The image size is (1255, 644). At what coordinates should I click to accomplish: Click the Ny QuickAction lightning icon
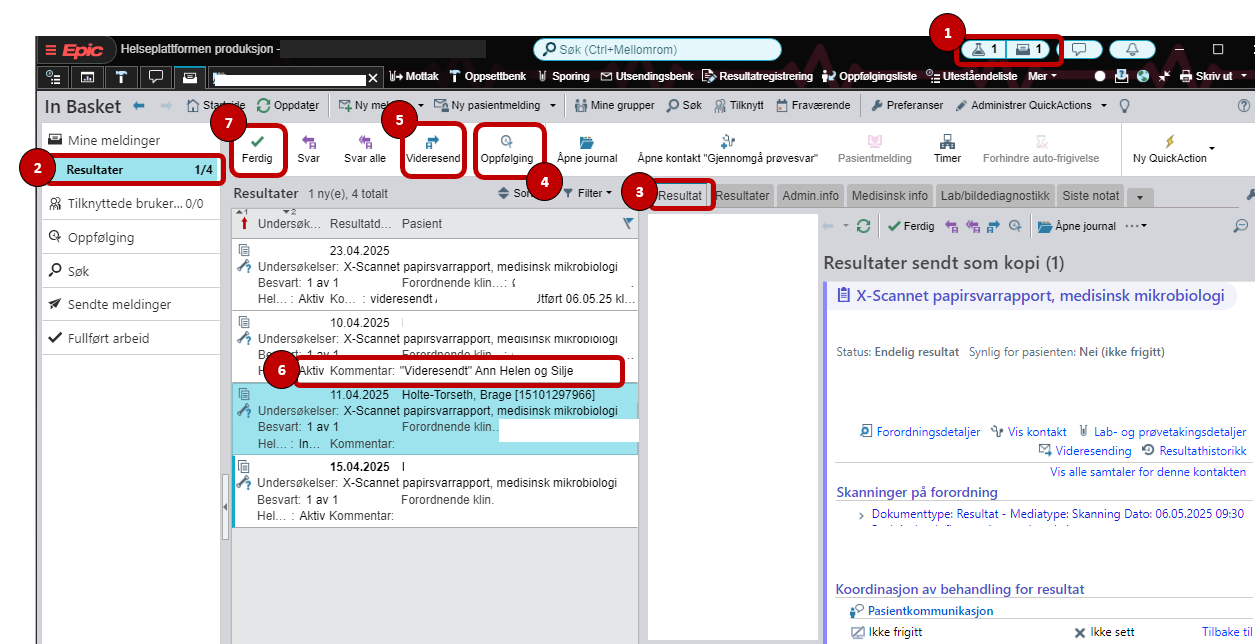point(1169,143)
